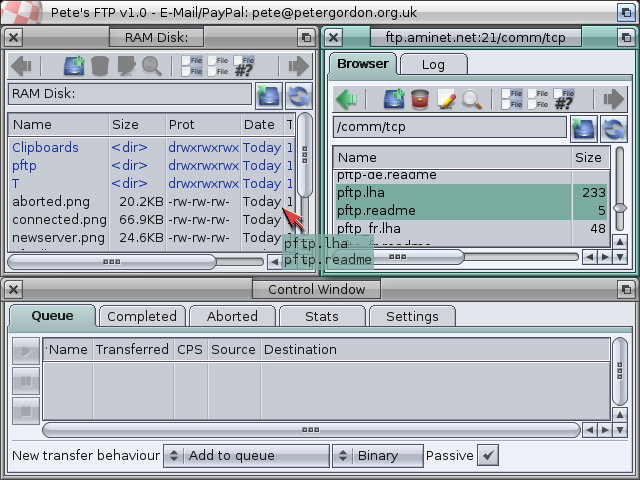Go to parent drawer in RAM Disk panel
Viewport: 640px width, 480px height.
269,96
